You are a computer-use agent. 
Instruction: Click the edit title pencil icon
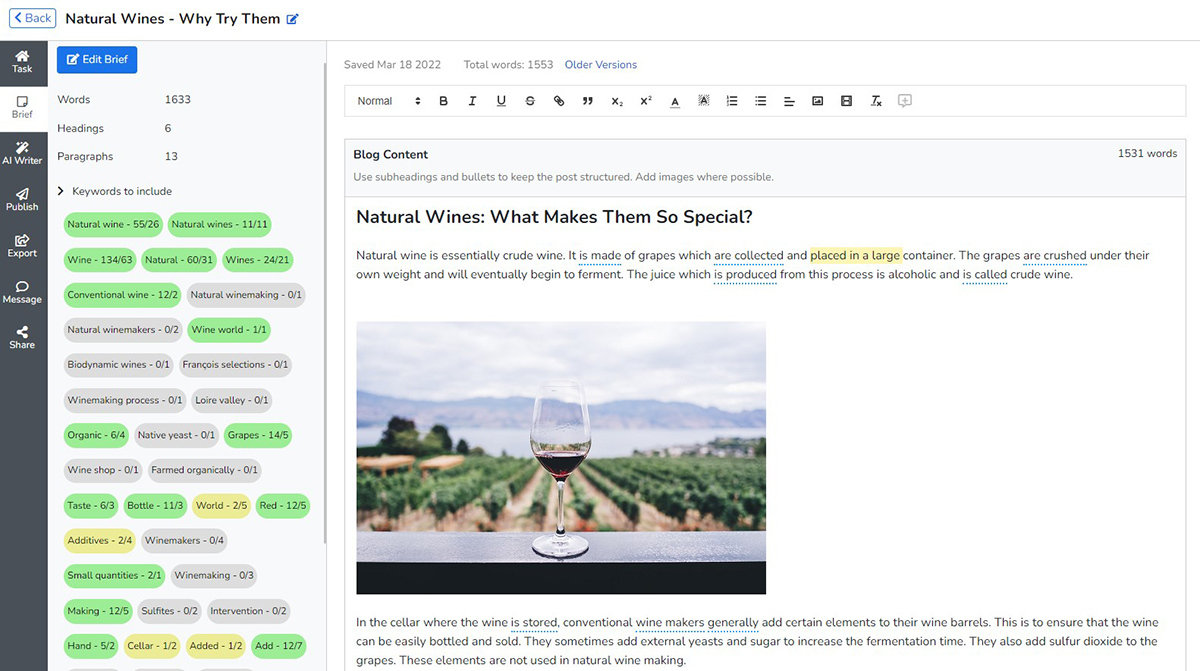coord(292,19)
